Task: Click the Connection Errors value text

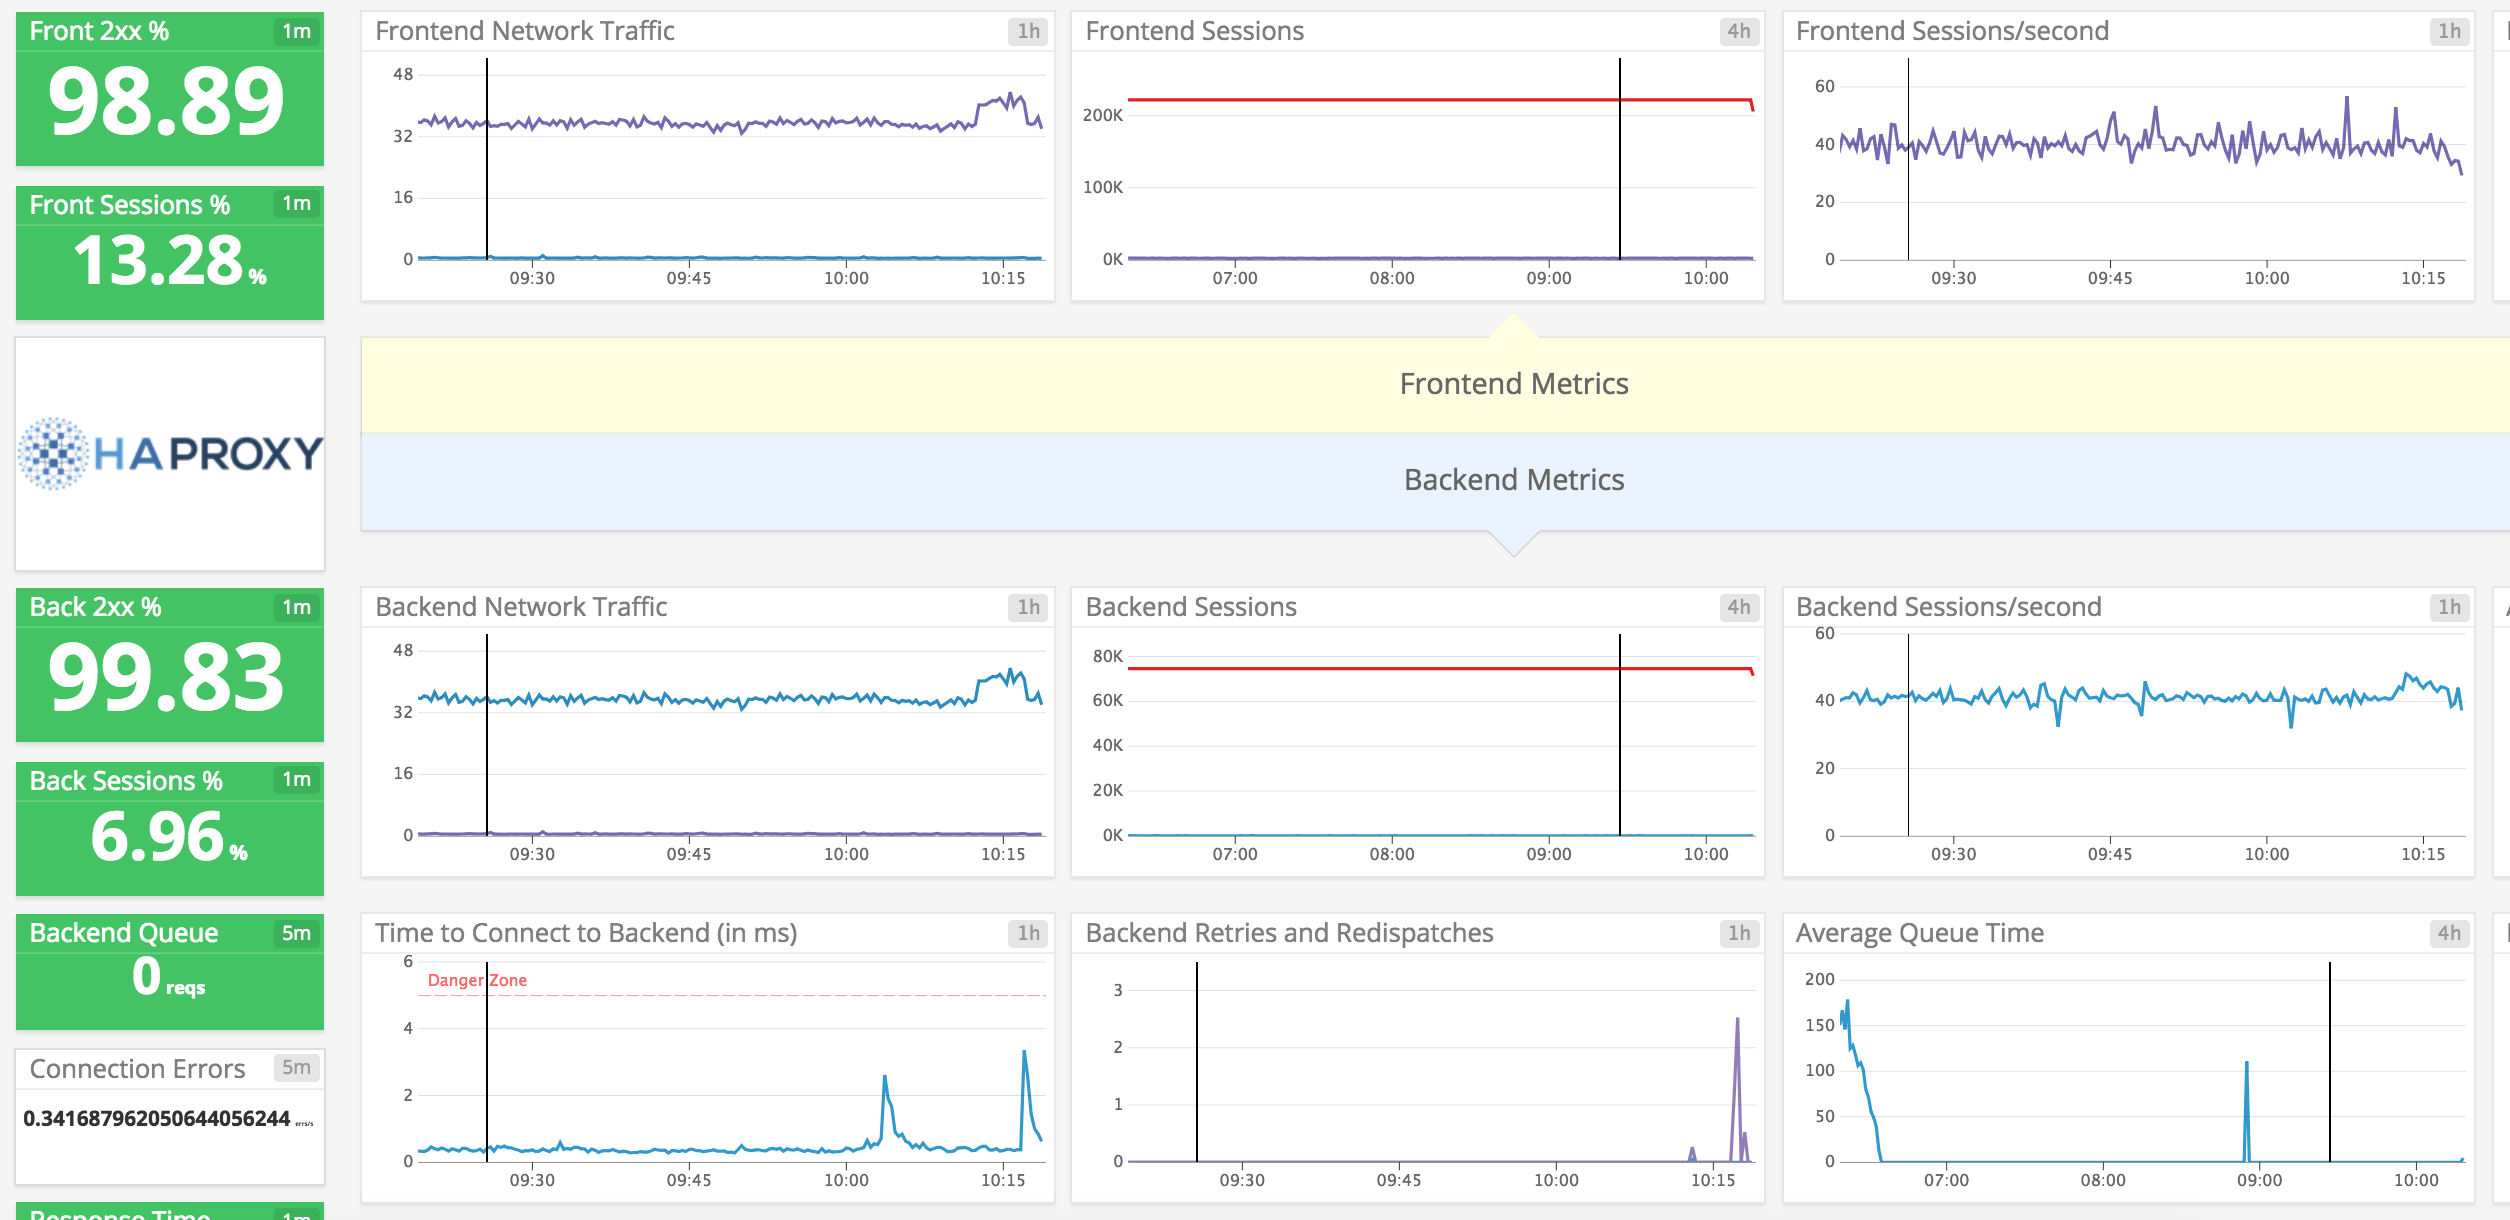Action: (157, 1118)
